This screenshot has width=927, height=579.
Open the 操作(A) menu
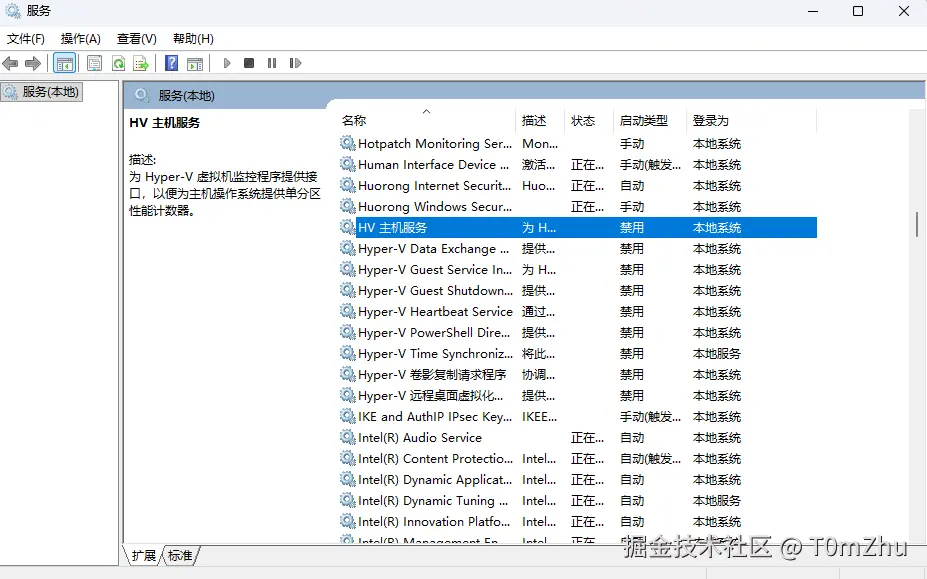click(80, 39)
